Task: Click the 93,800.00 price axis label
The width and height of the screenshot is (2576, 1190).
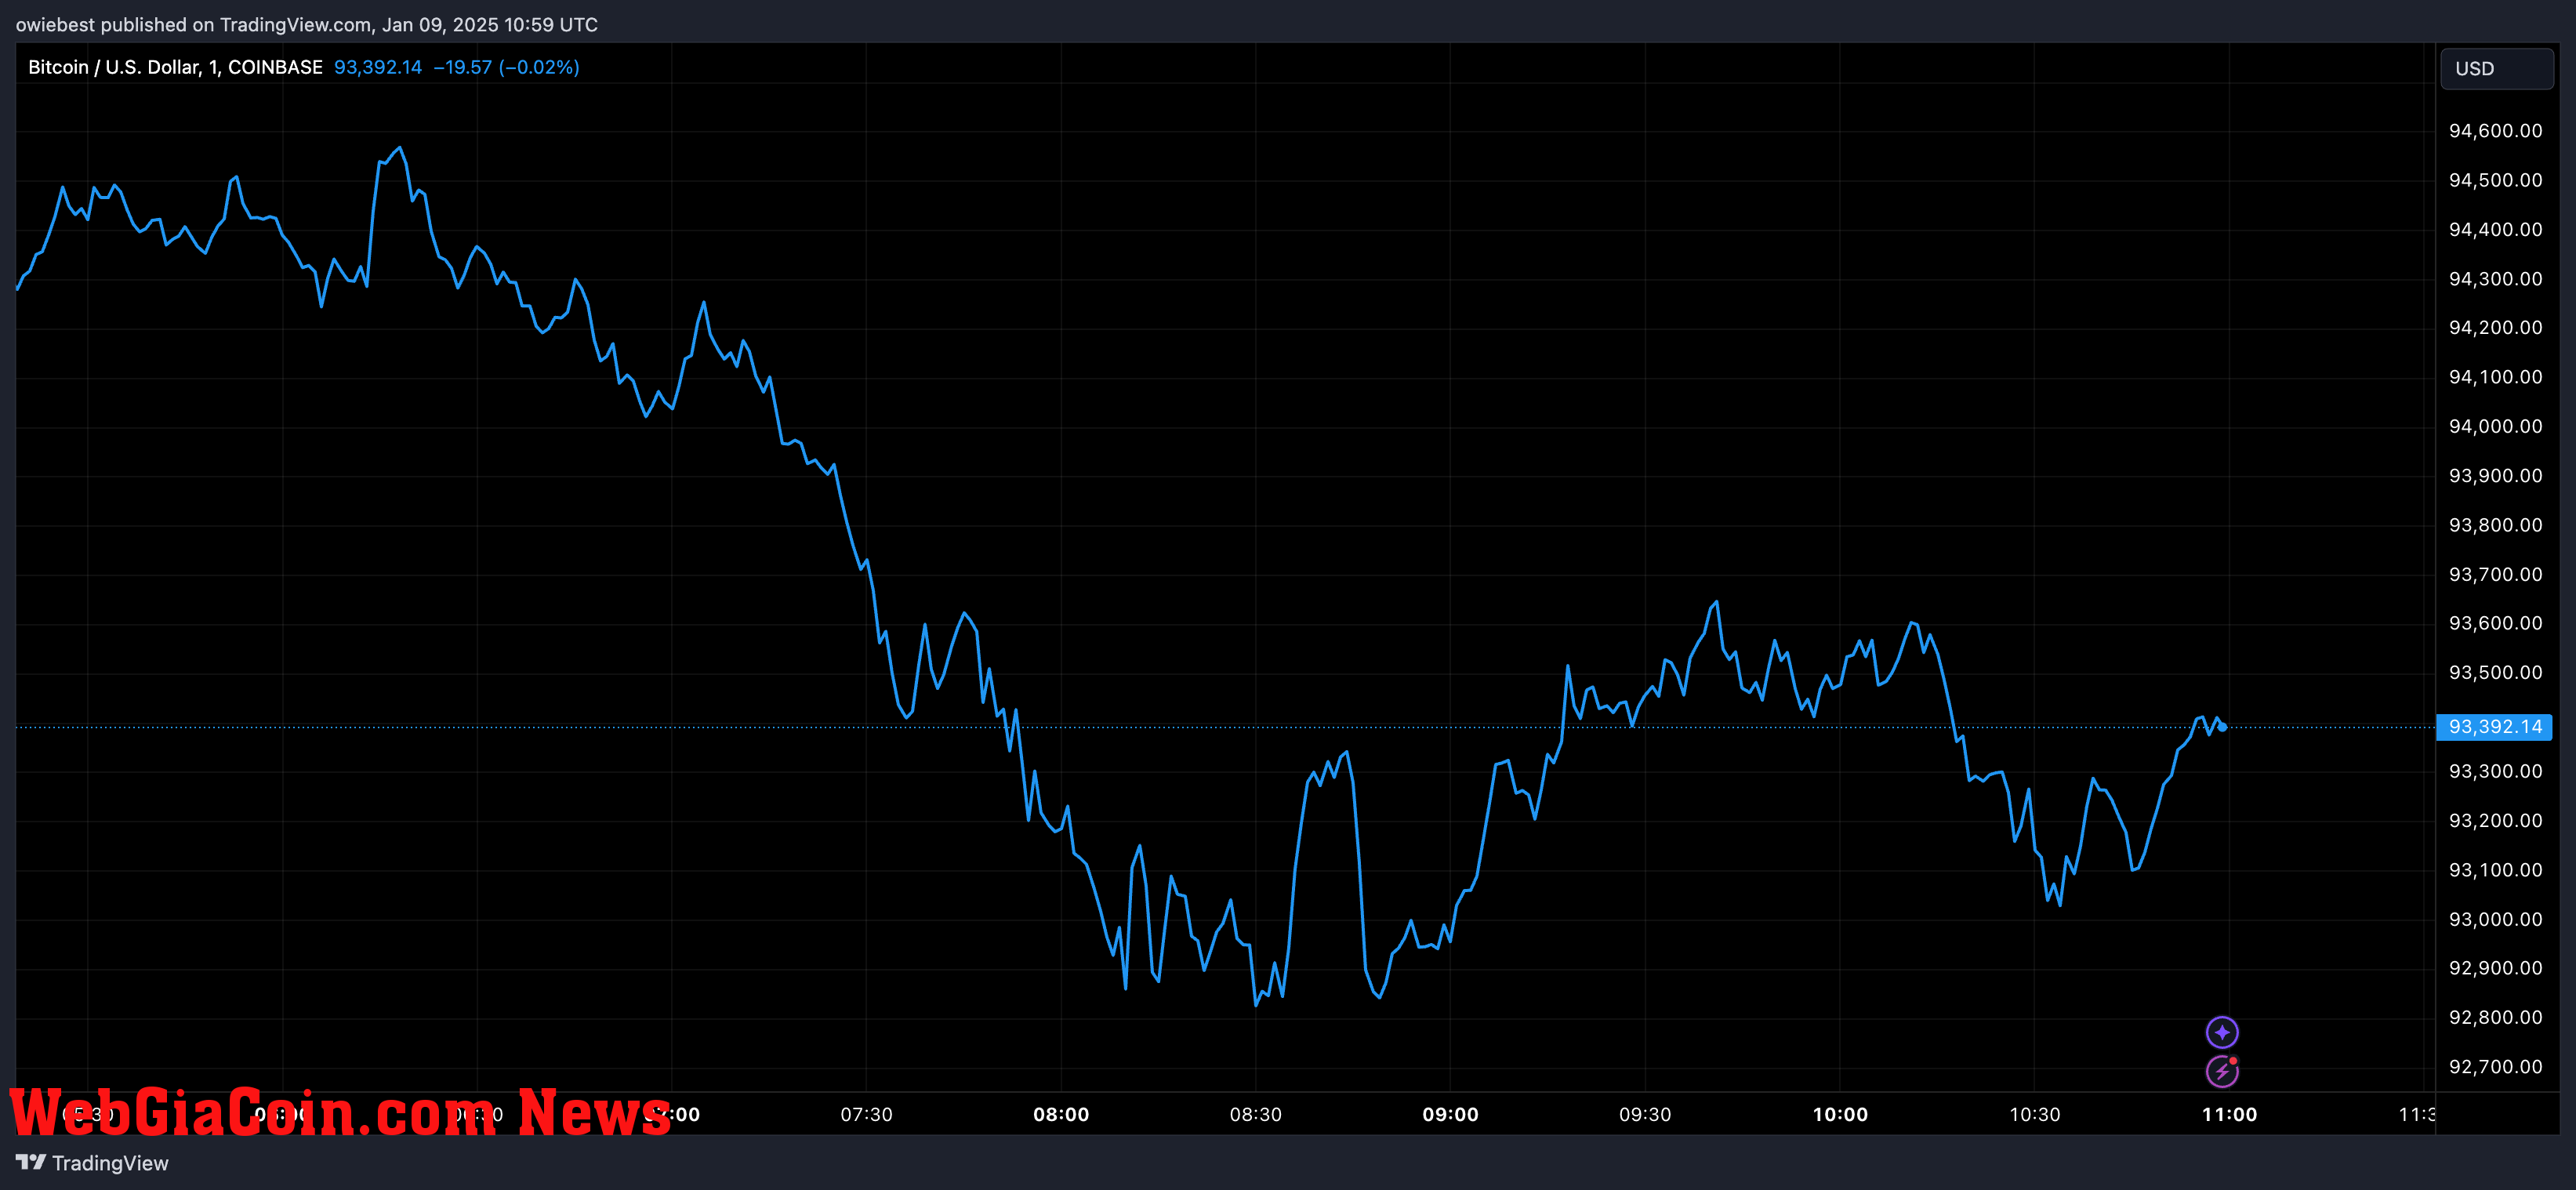Action: 2495,525
